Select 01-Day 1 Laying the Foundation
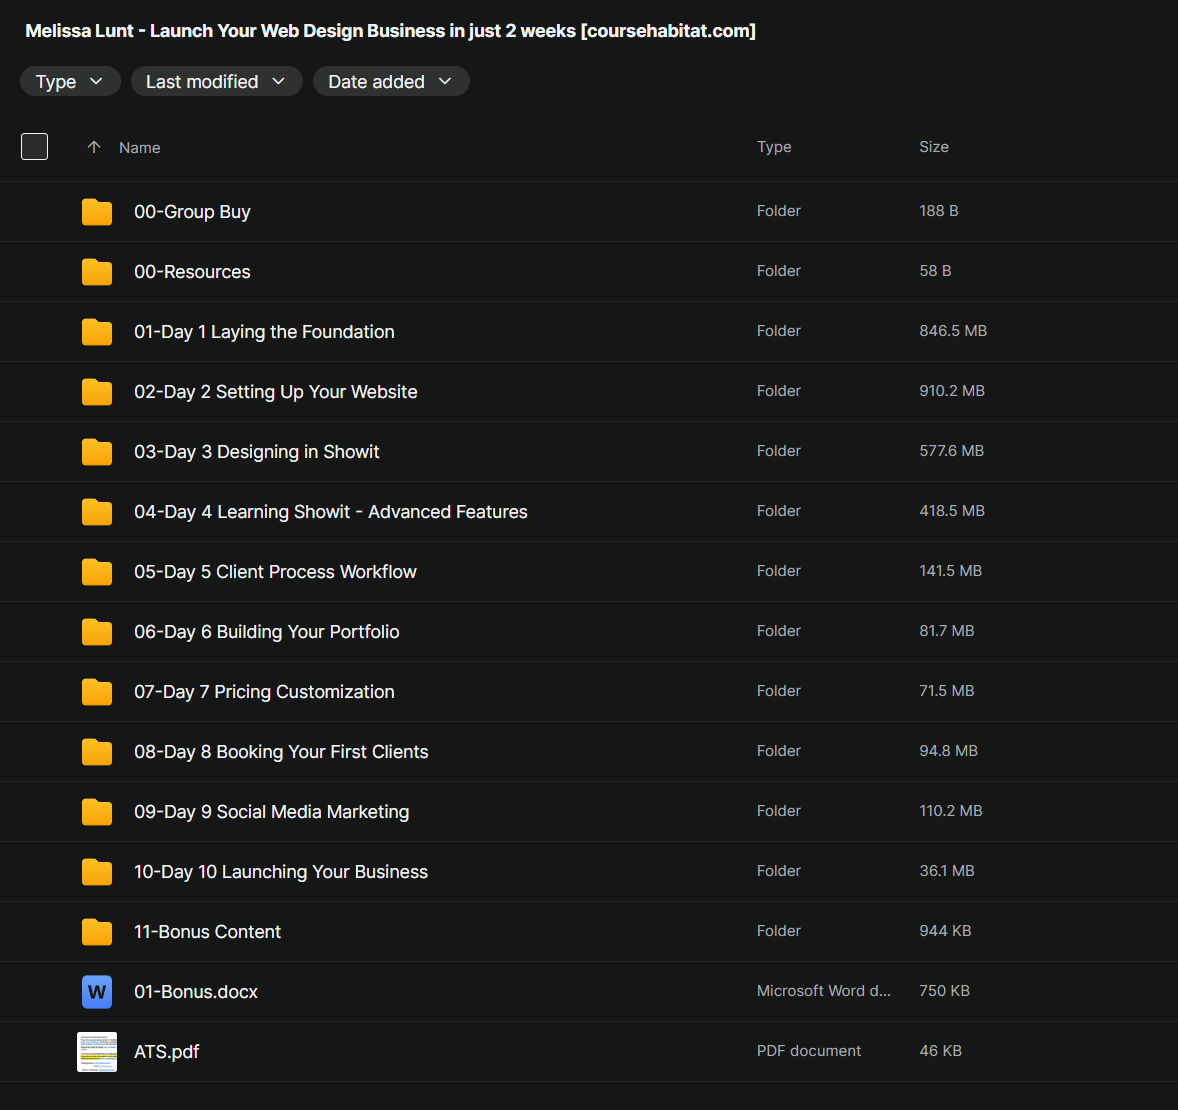Image resolution: width=1178 pixels, height=1110 pixels. (x=264, y=331)
